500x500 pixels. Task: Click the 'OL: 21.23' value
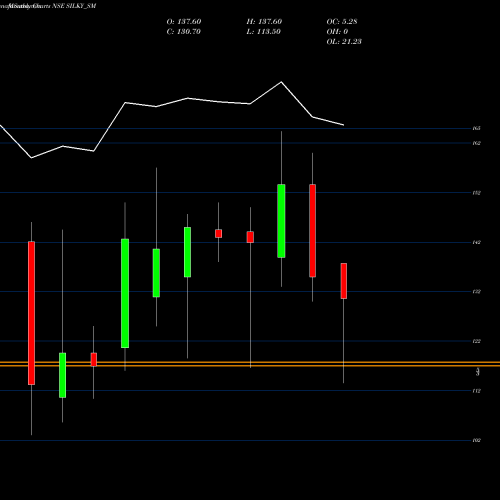tap(344, 42)
